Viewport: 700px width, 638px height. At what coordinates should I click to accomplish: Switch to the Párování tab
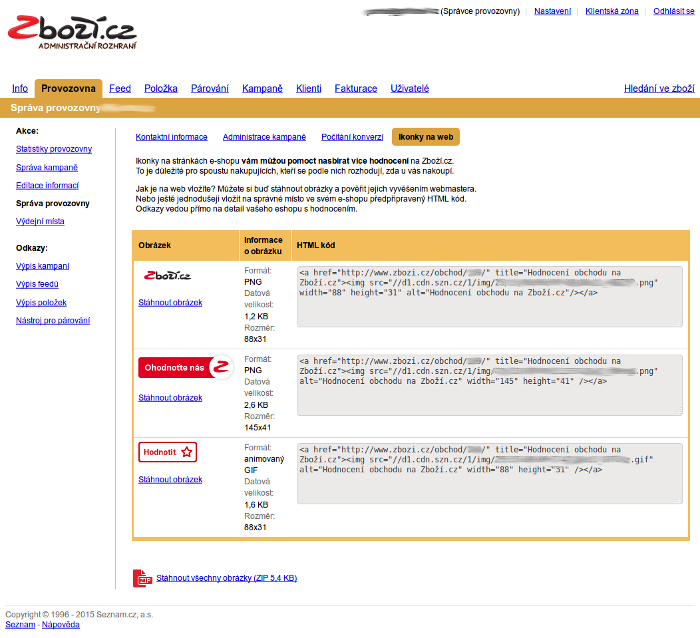(210, 88)
